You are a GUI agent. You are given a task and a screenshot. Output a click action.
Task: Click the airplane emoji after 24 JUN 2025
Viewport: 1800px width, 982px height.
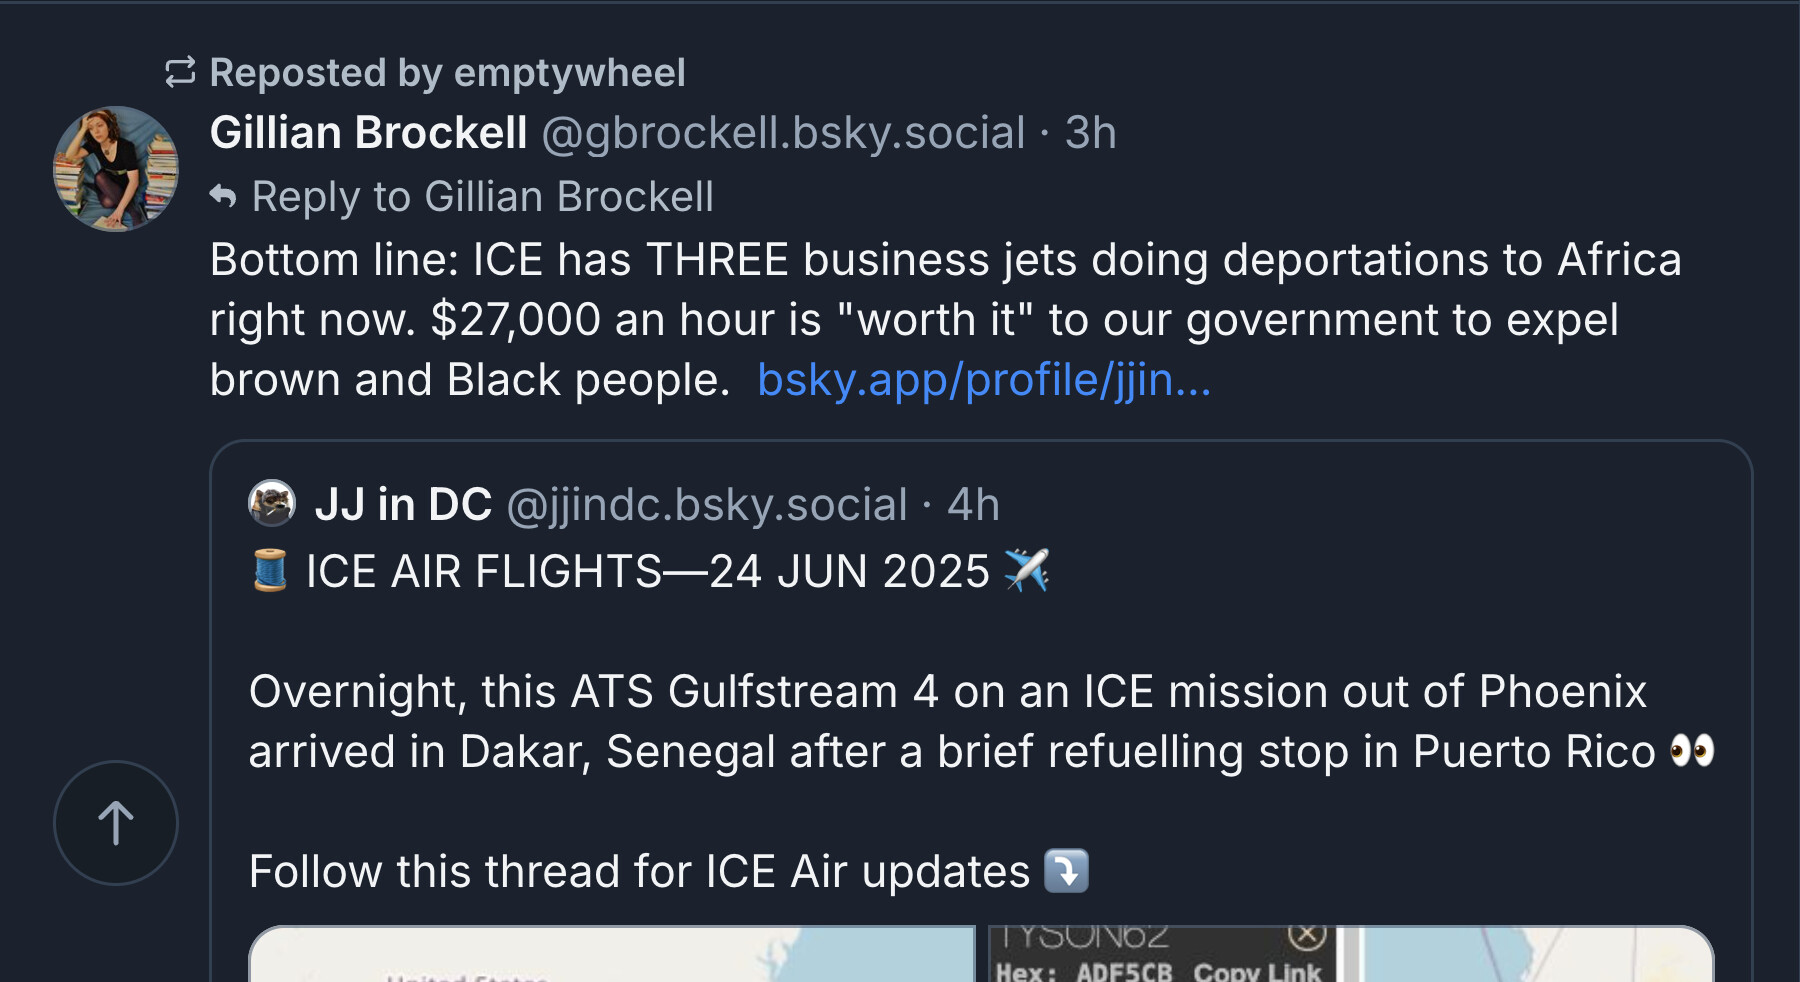(x=1027, y=570)
